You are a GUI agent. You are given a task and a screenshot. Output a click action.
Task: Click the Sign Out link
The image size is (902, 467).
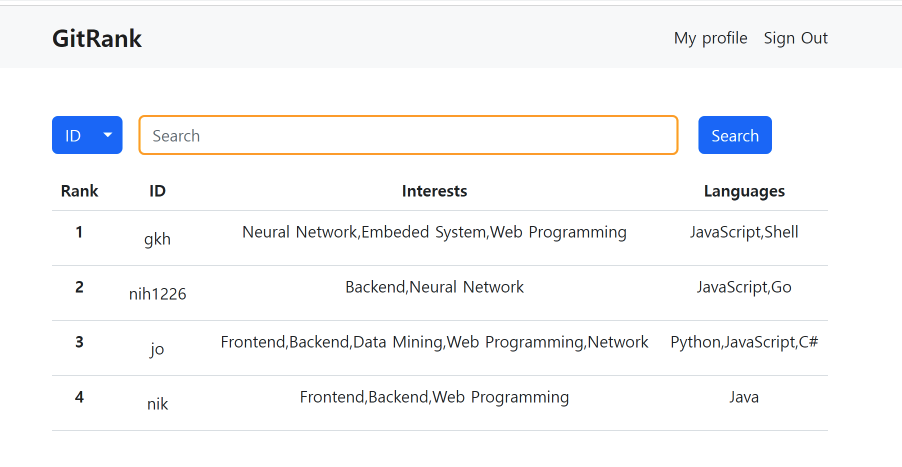(795, 38)
